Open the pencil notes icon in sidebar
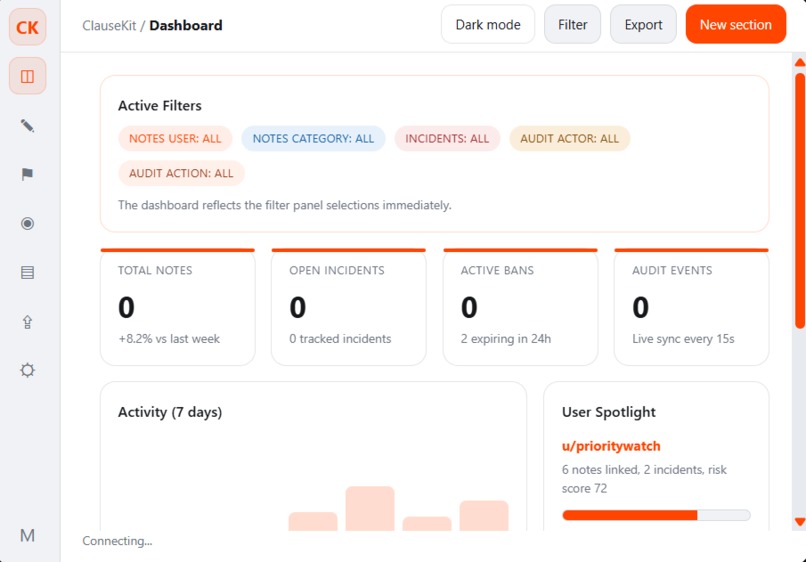The height and width of the screenshot is (562, 806). click(x=27, y=125)
